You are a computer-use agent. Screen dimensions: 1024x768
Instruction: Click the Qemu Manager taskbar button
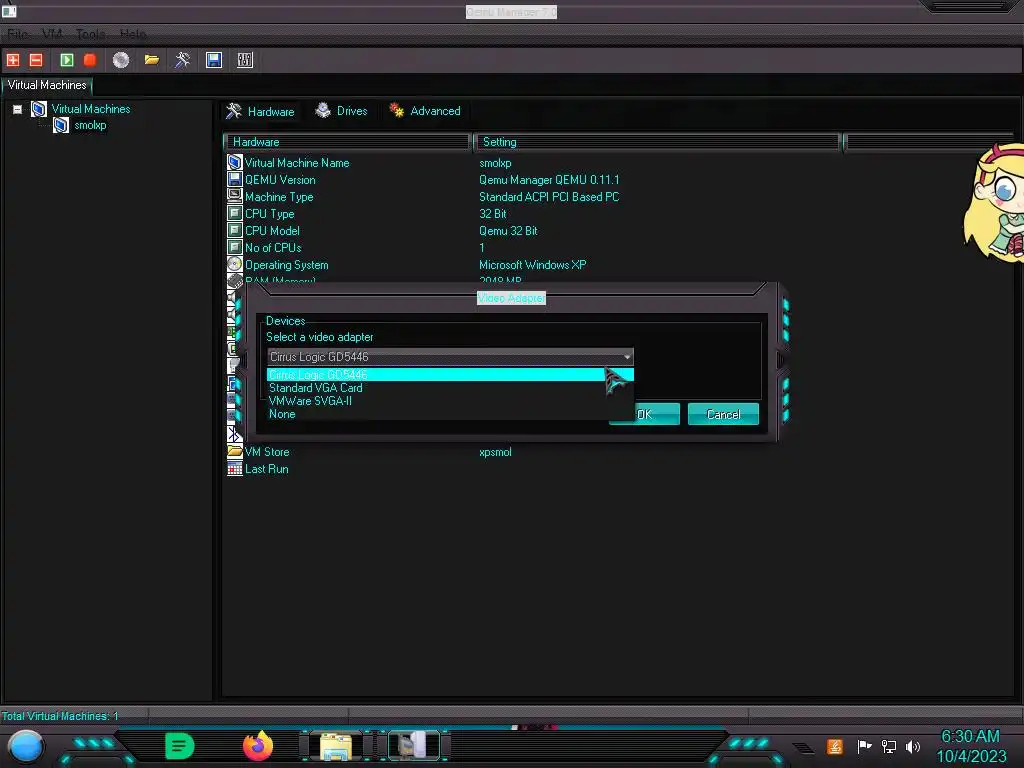(414, 746)
